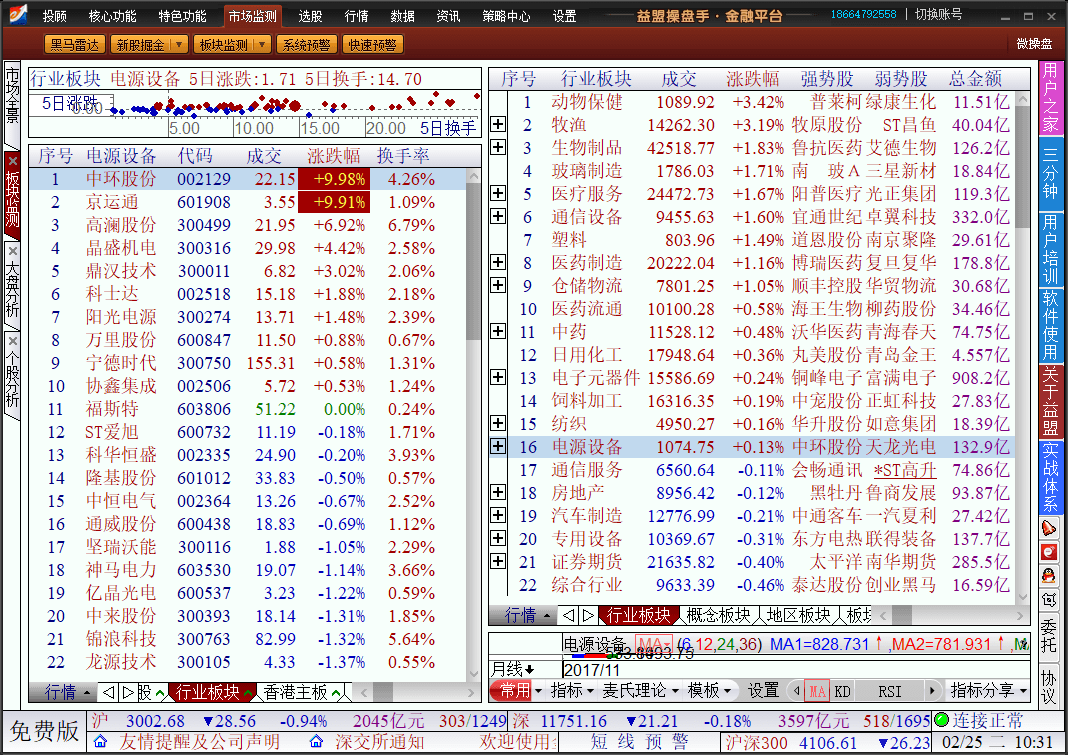
Task: Click next indicator arrow right of RSI
Action: pyautogui.click(x=932, y=691)
